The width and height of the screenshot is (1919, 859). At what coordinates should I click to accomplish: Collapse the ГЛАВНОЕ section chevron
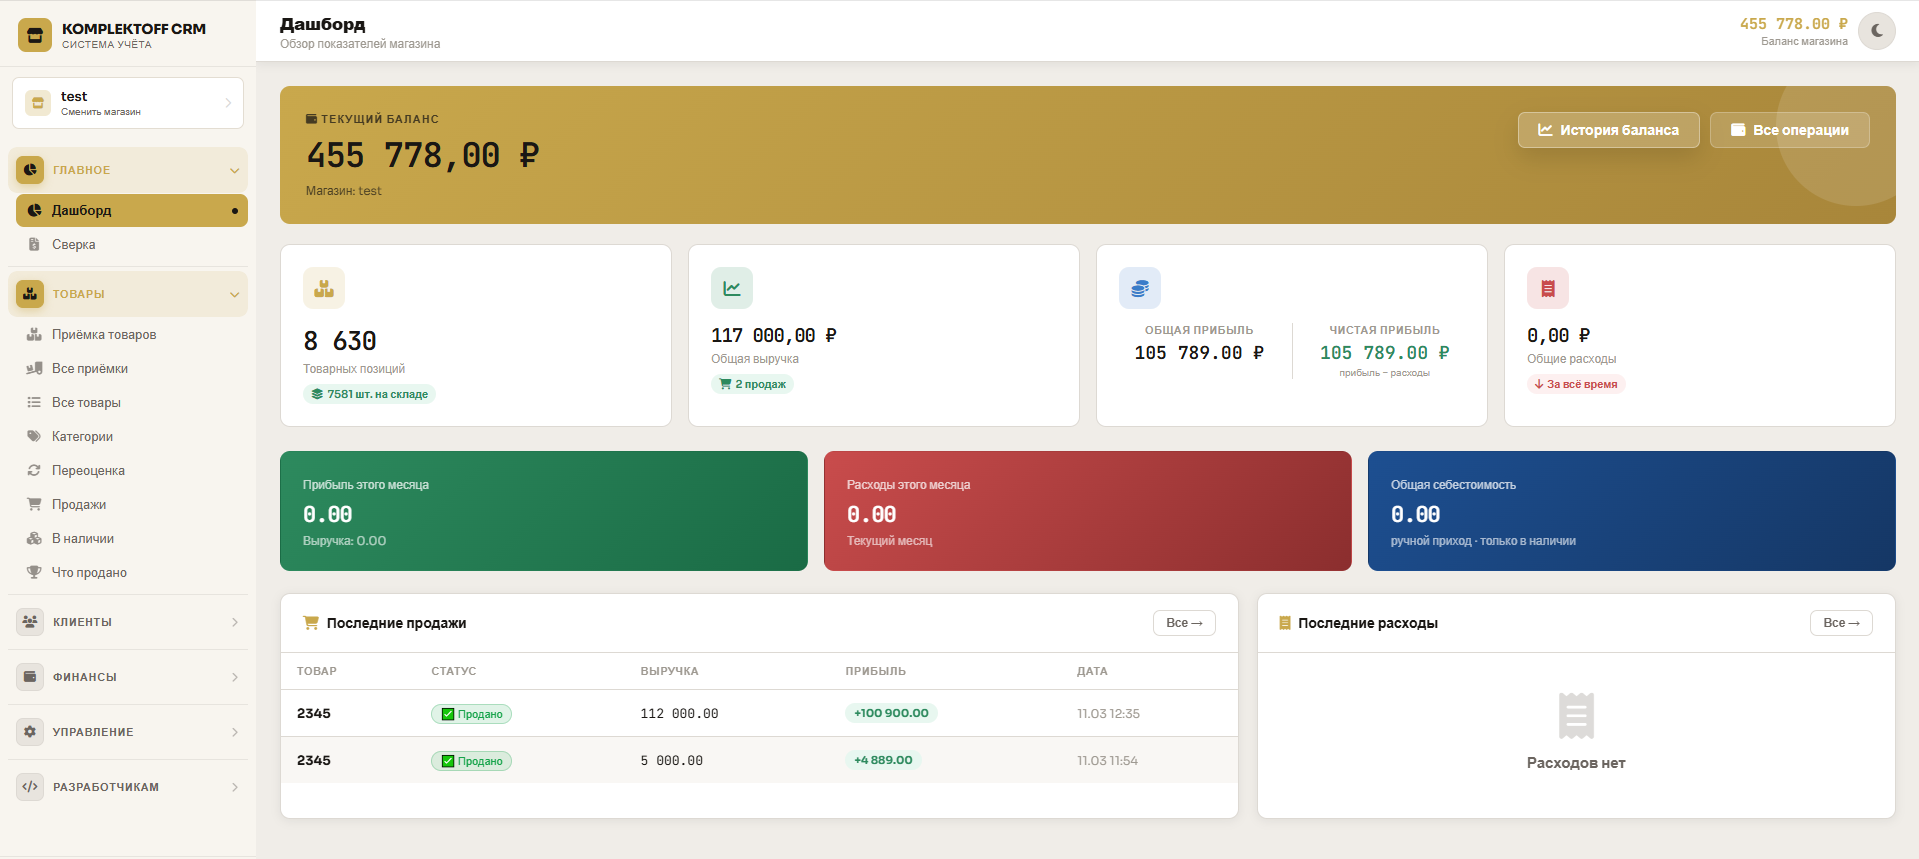tap(234, 170)
